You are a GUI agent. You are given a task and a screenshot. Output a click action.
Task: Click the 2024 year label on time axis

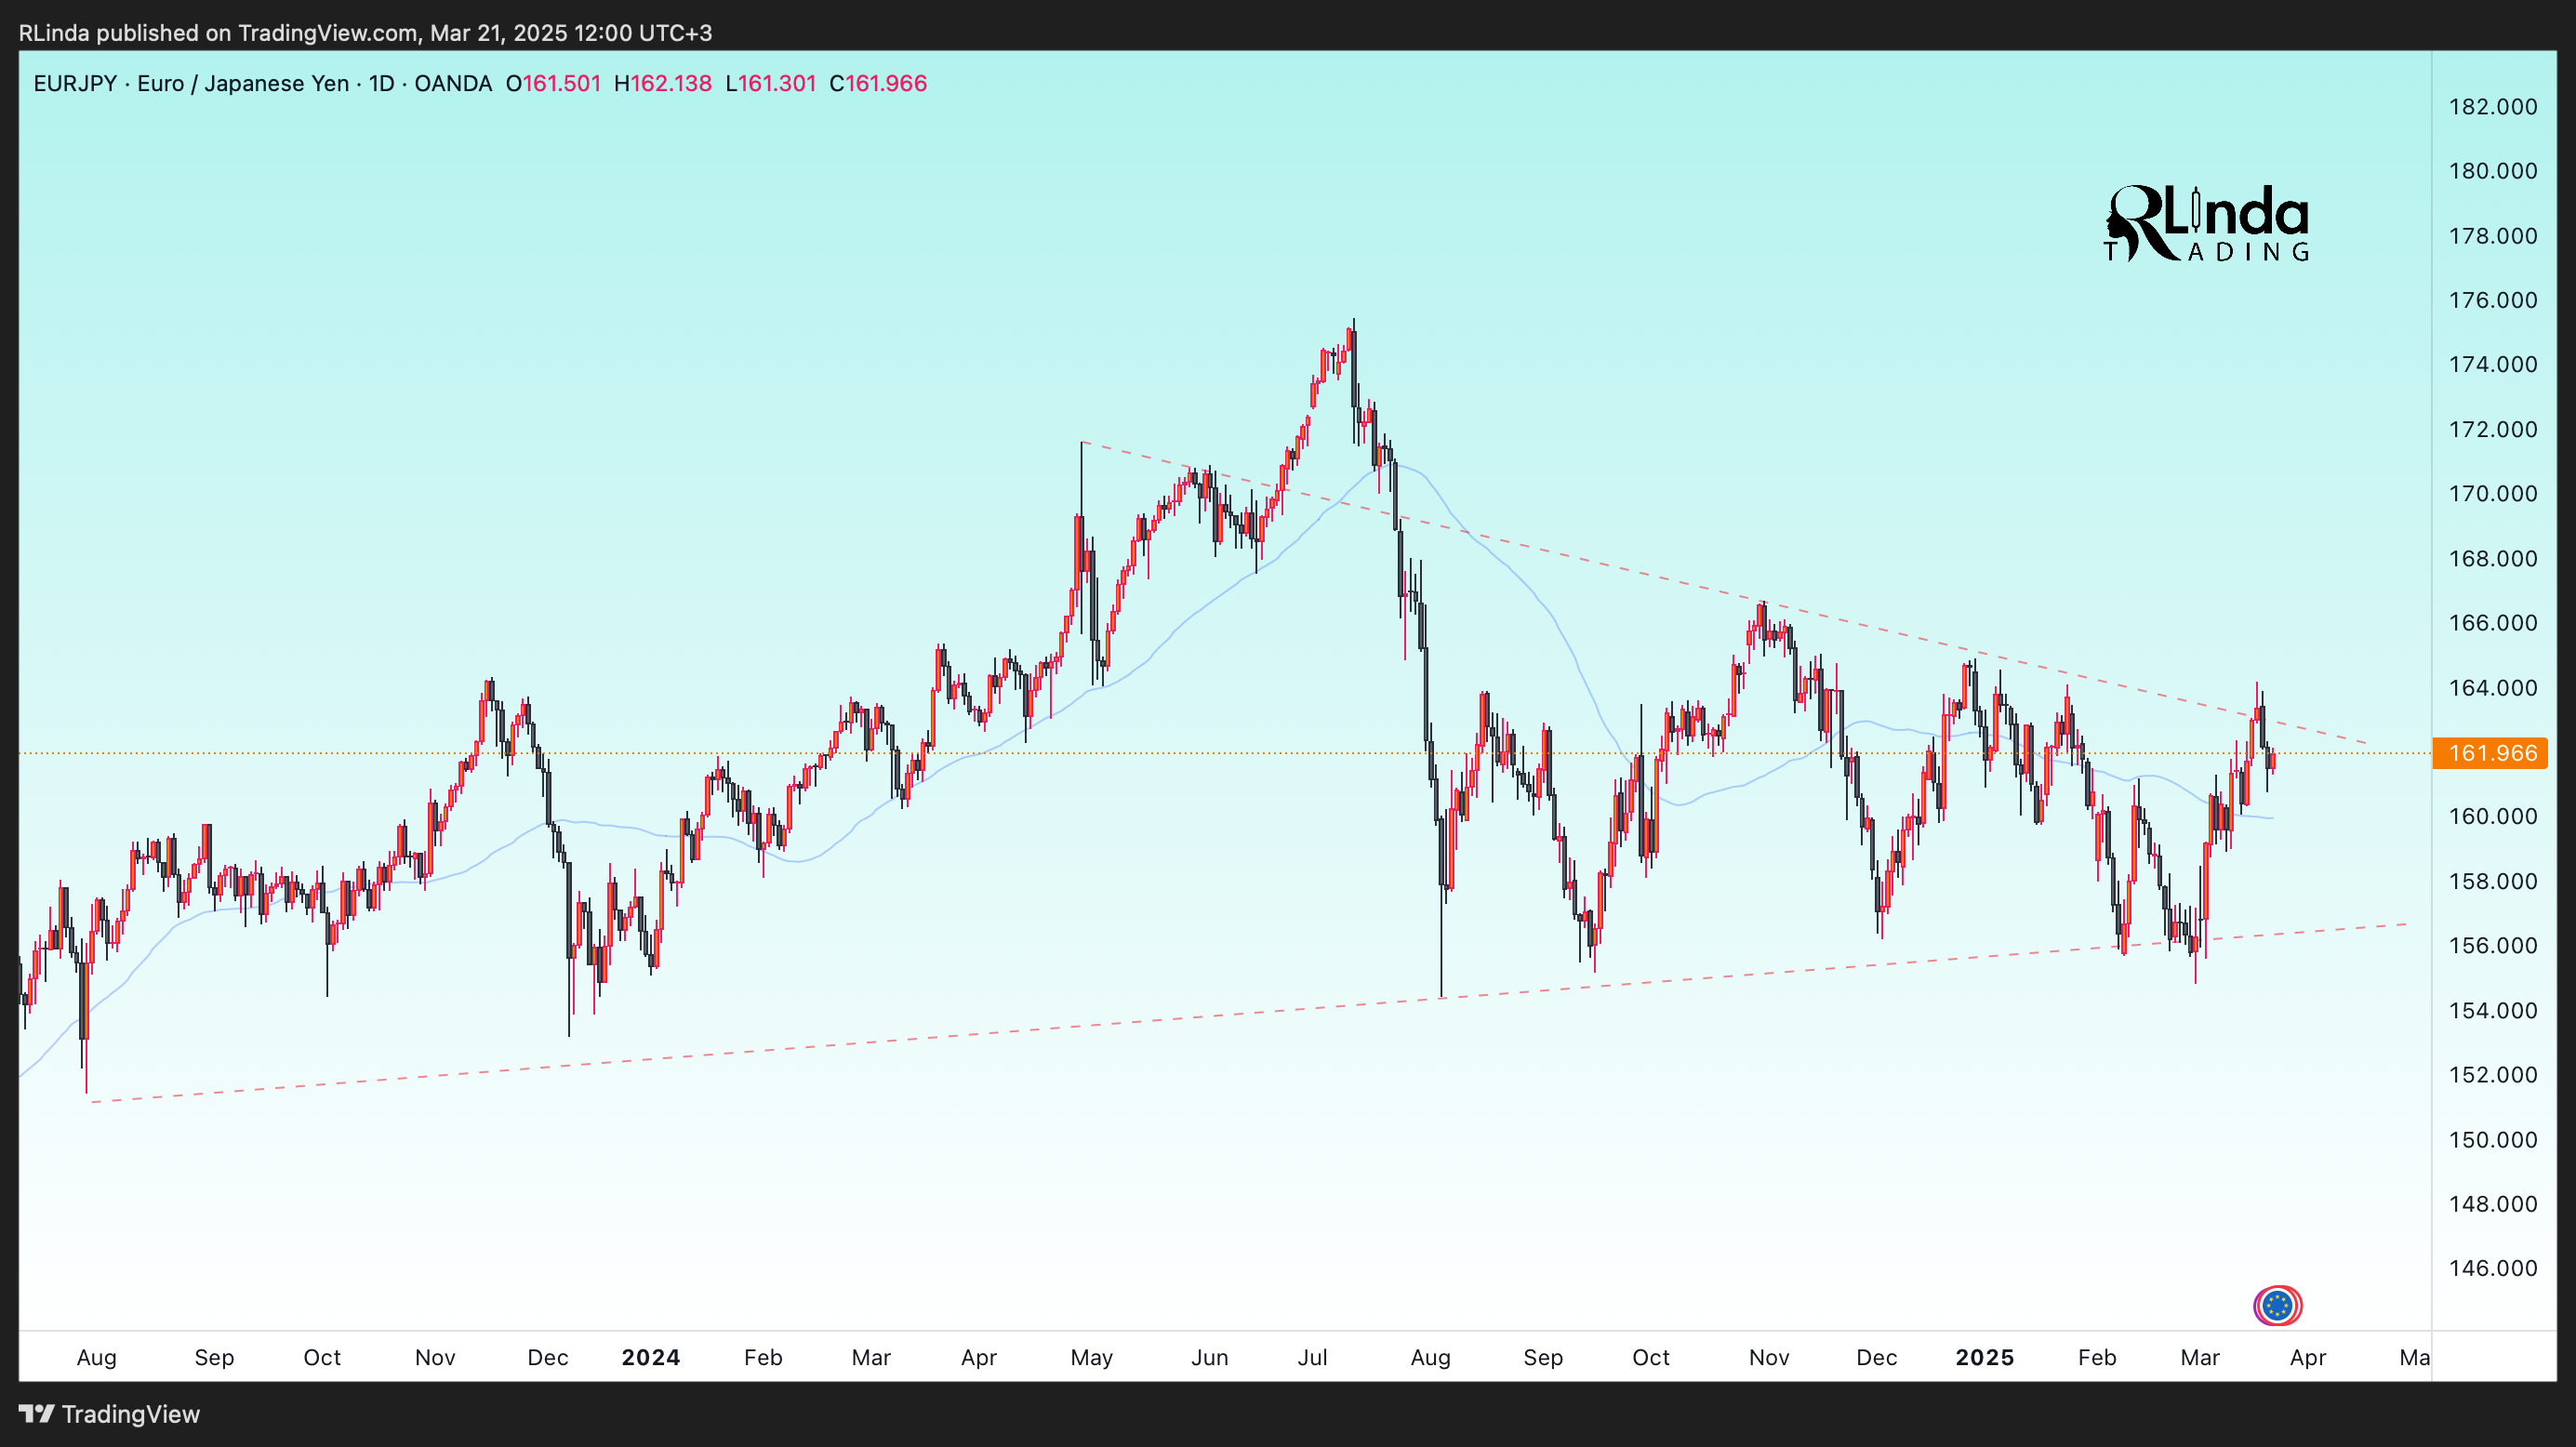650,1357
